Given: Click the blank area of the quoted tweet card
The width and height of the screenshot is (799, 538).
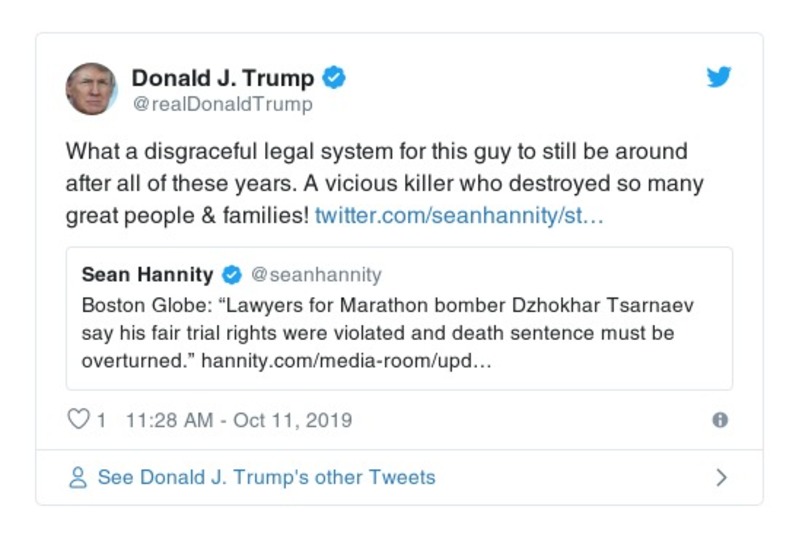Looking at the screenshot, I should pos(620,365).
